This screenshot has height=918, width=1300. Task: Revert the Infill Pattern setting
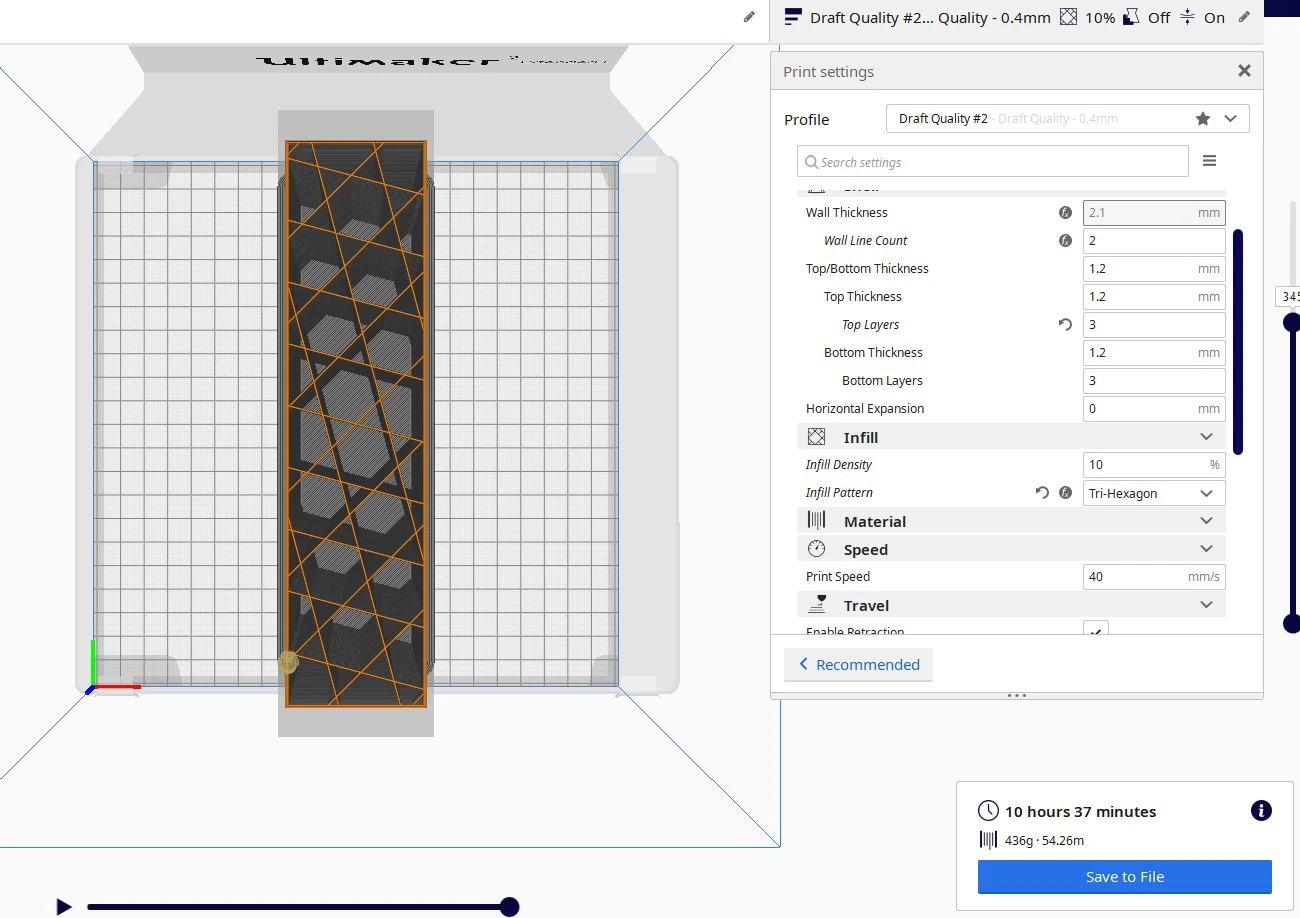(x=1042, y=493)
